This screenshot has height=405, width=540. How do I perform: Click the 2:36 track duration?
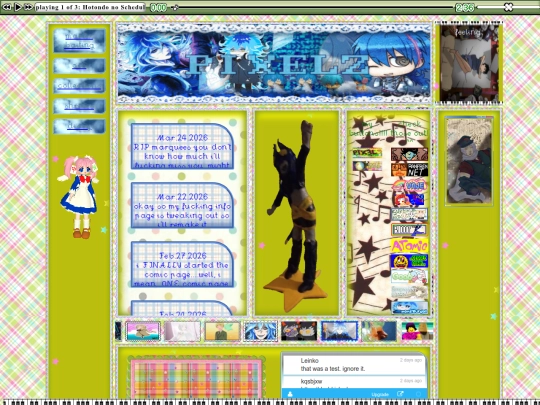coord(465,7)
